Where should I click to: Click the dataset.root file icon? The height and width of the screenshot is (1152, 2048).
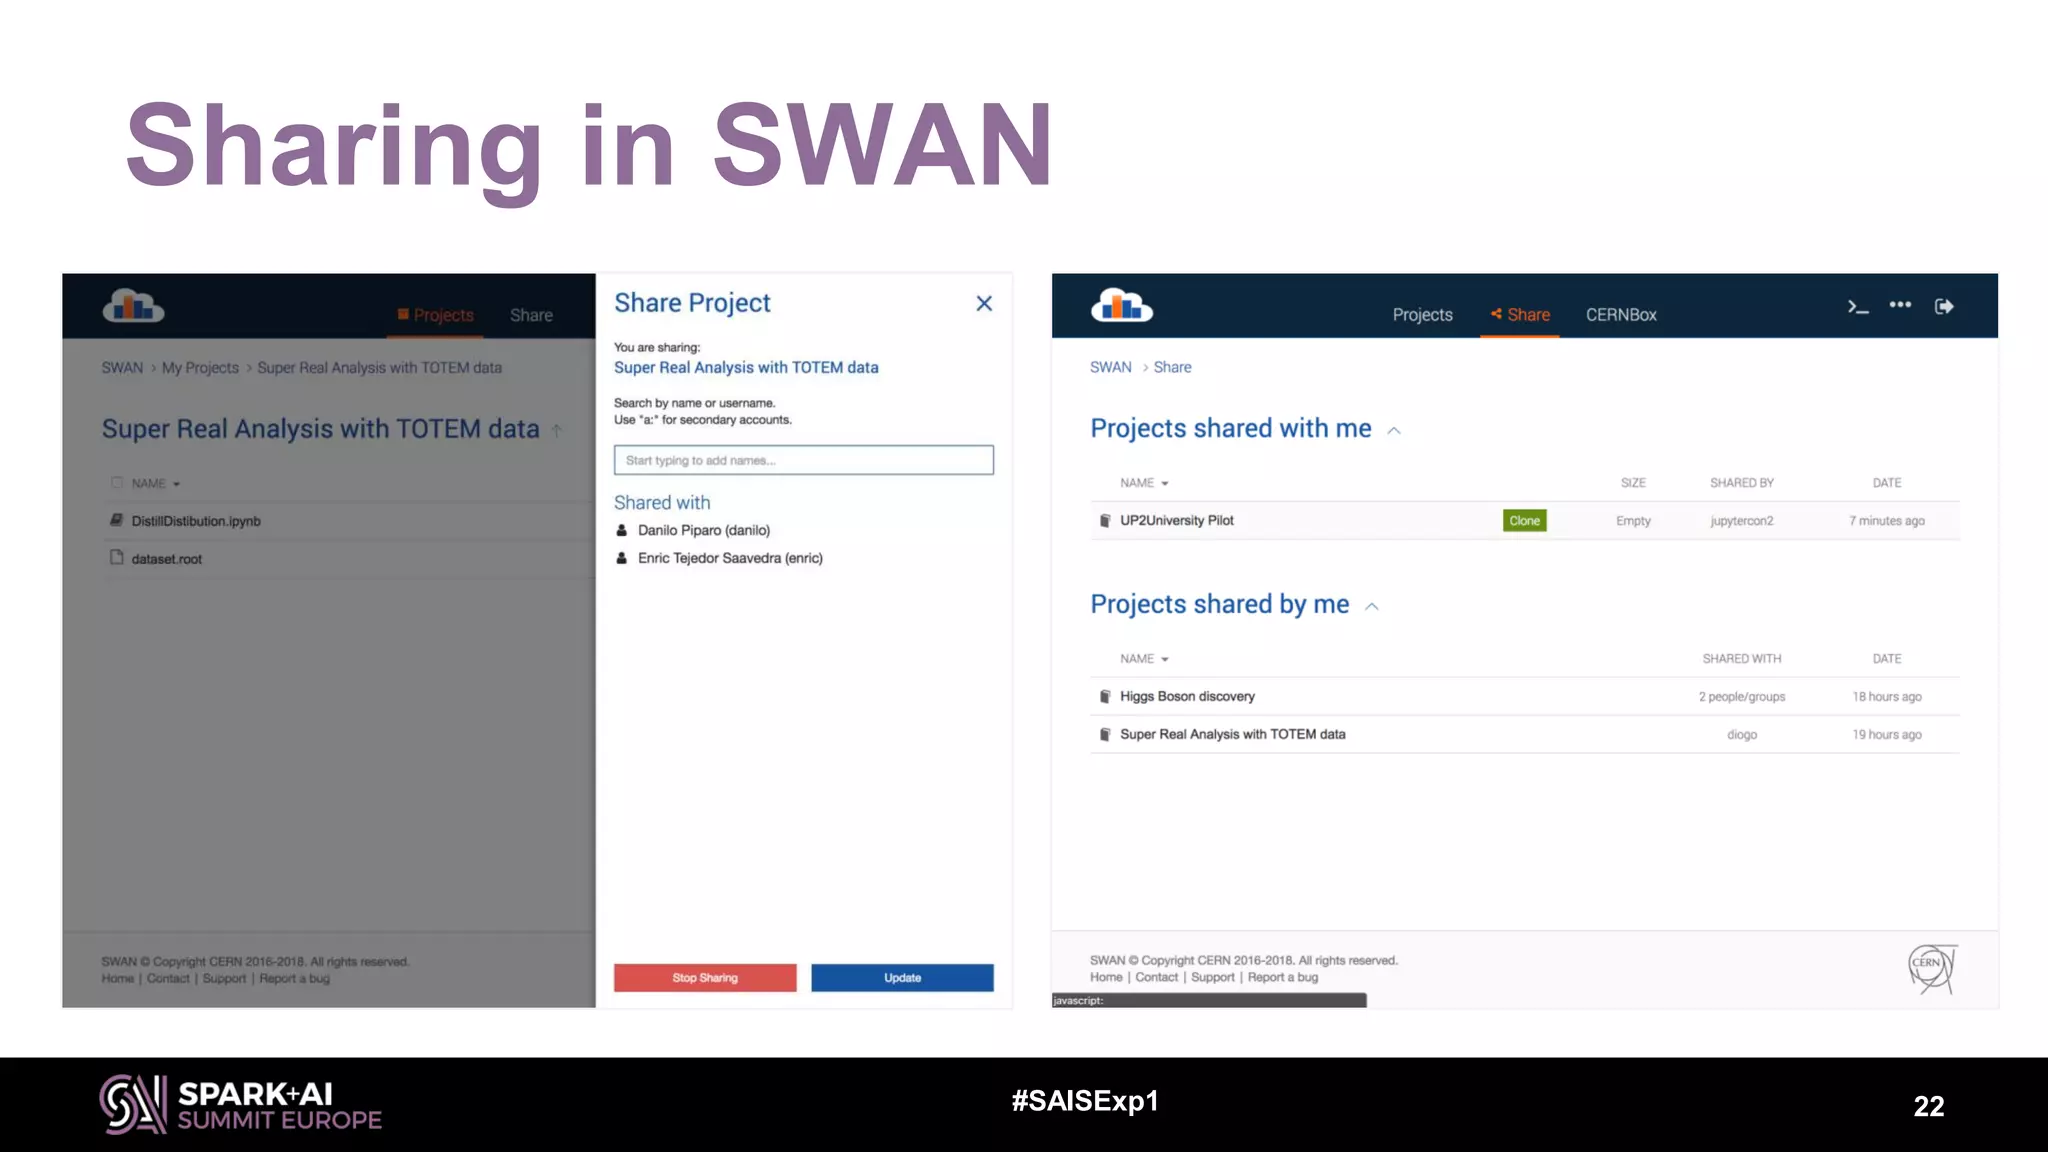pyautogui.click(x=117, y=558)
